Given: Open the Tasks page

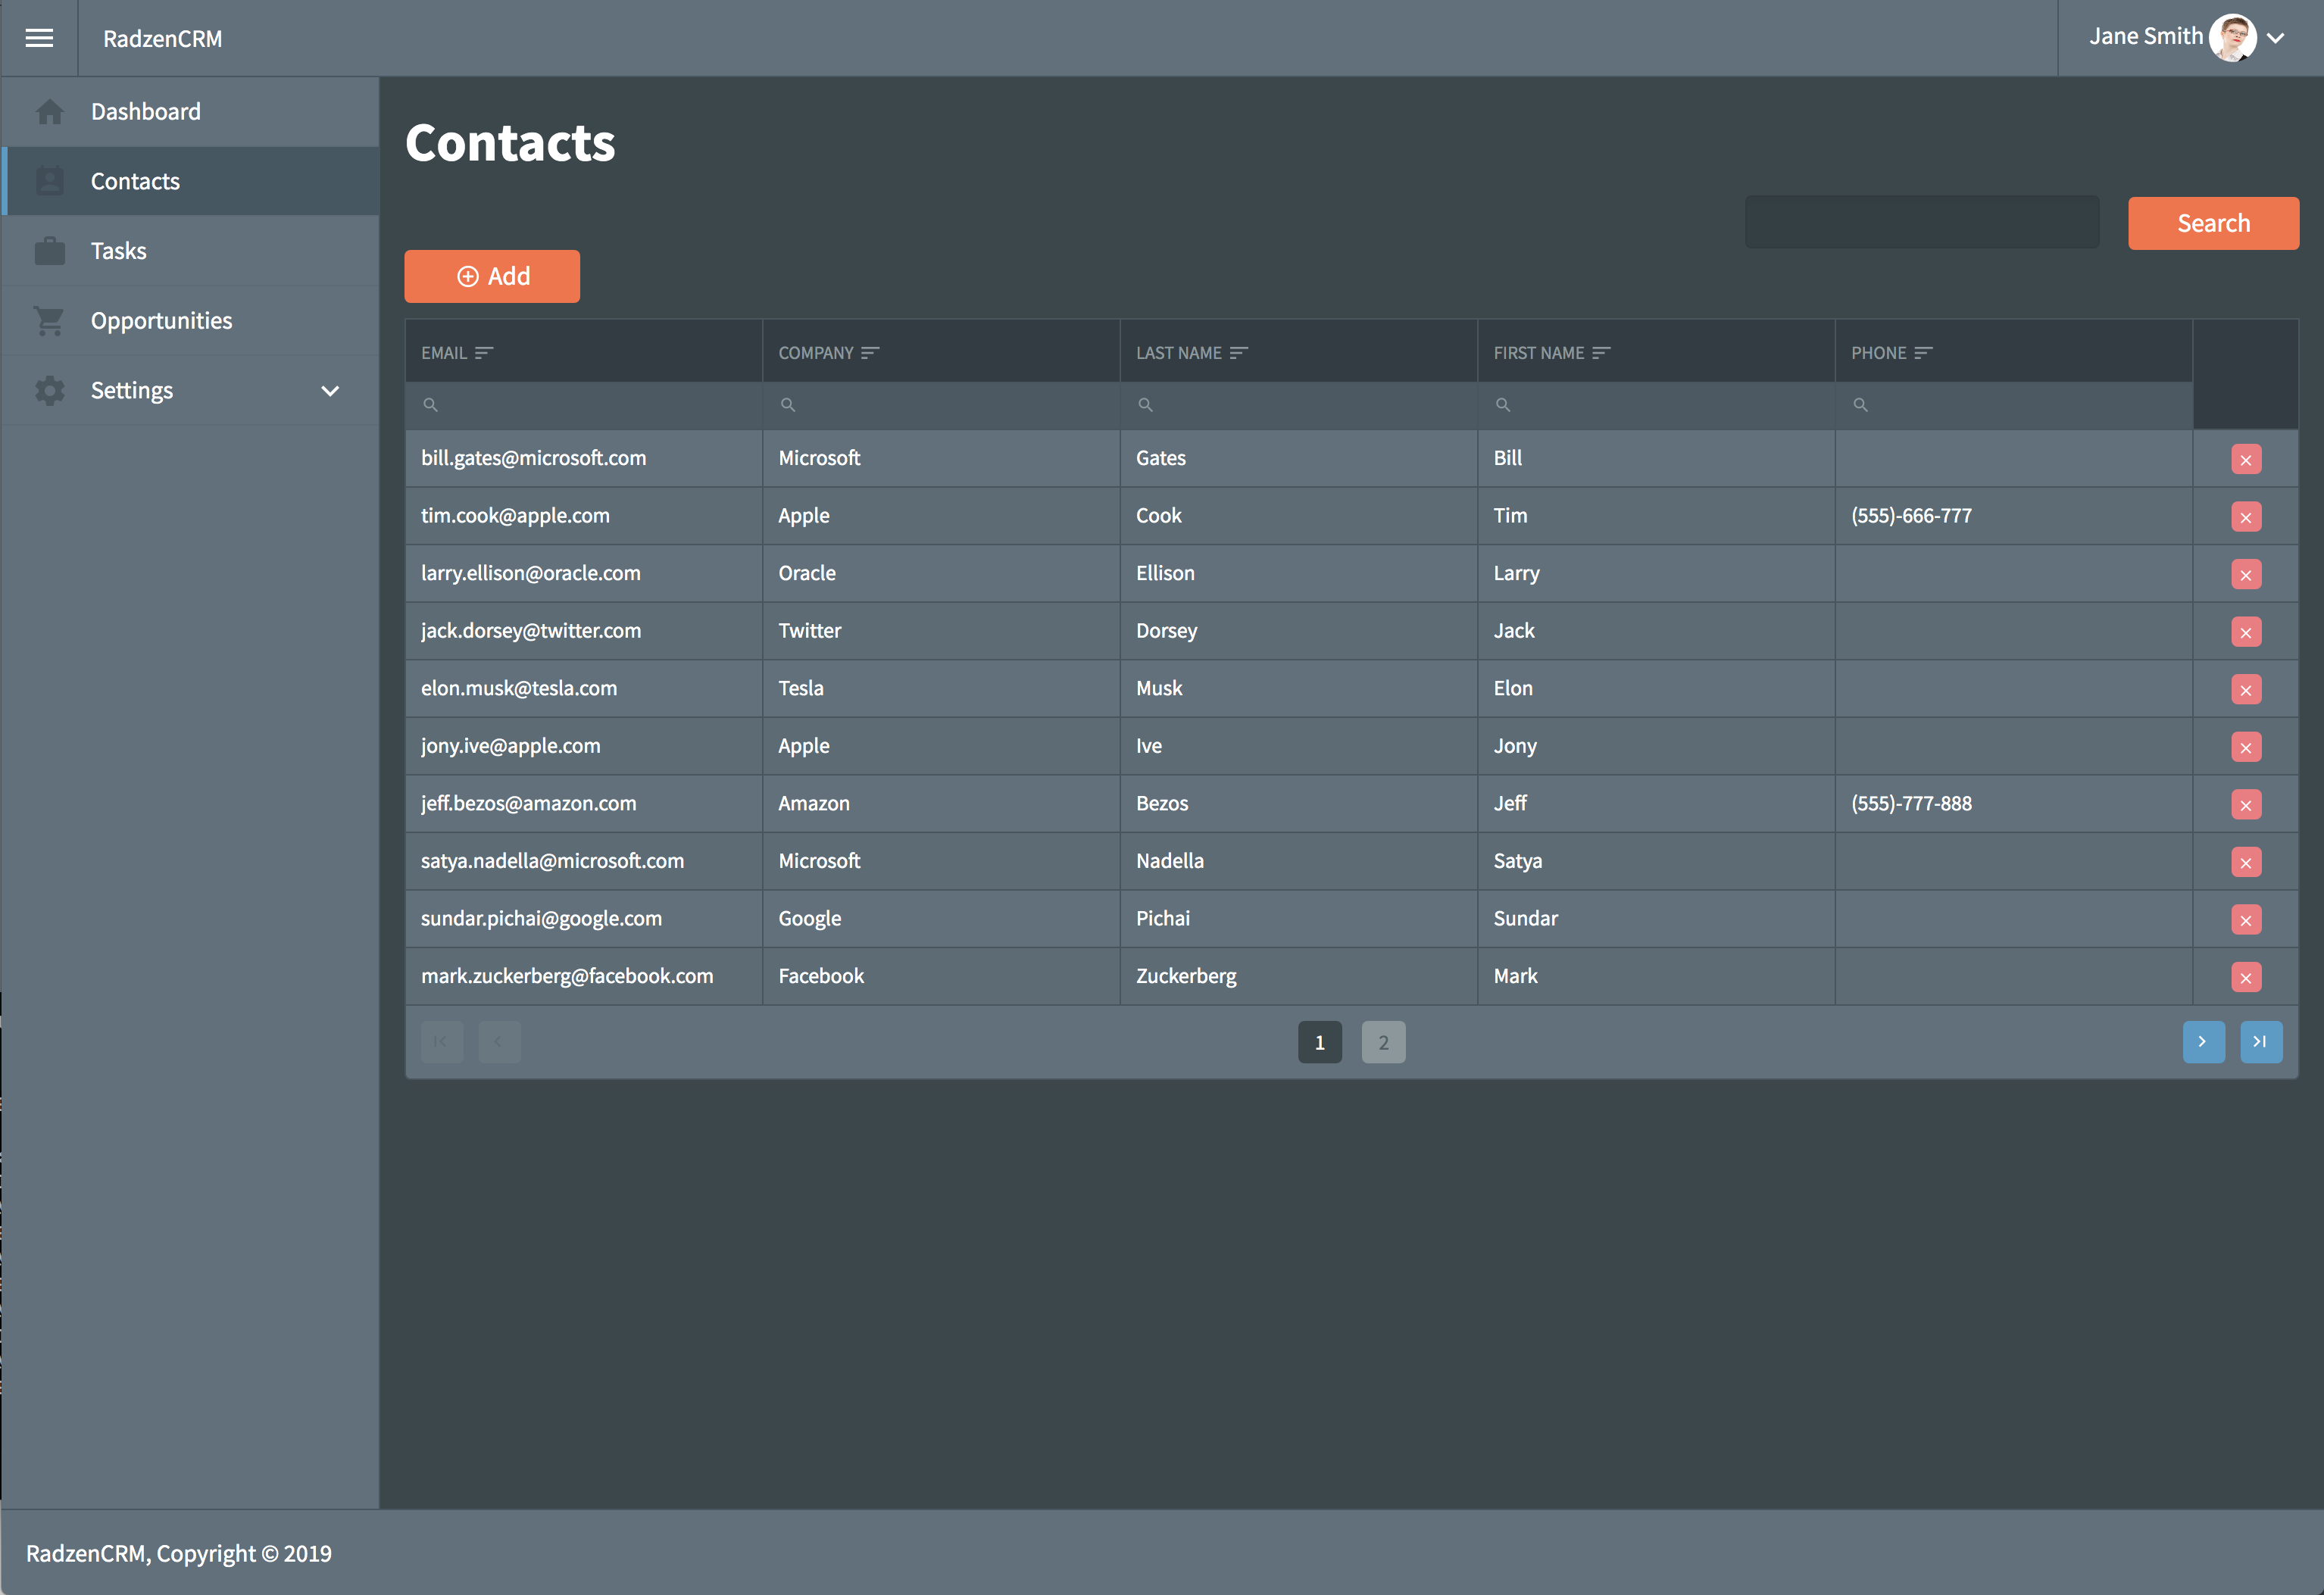Looking at the screenshot, I should tap(191, 251).
